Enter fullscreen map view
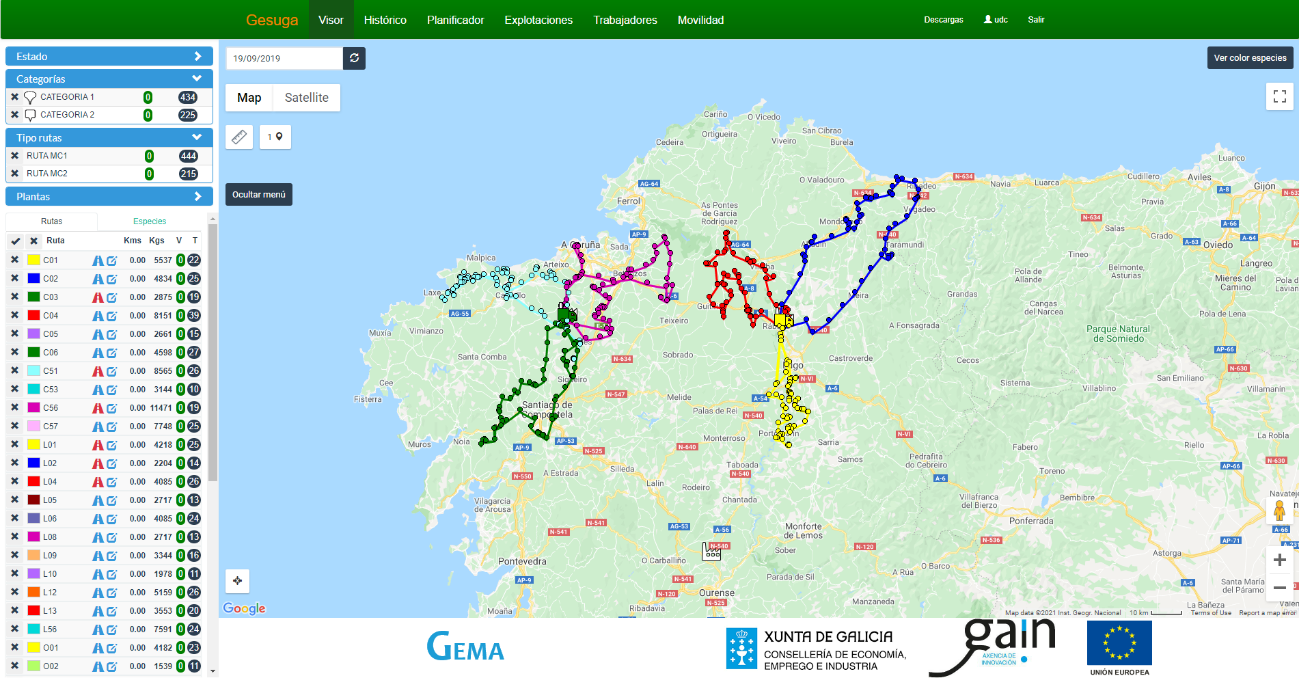The width and height of the screenshot is (1299, 678). click(1279, 96)
